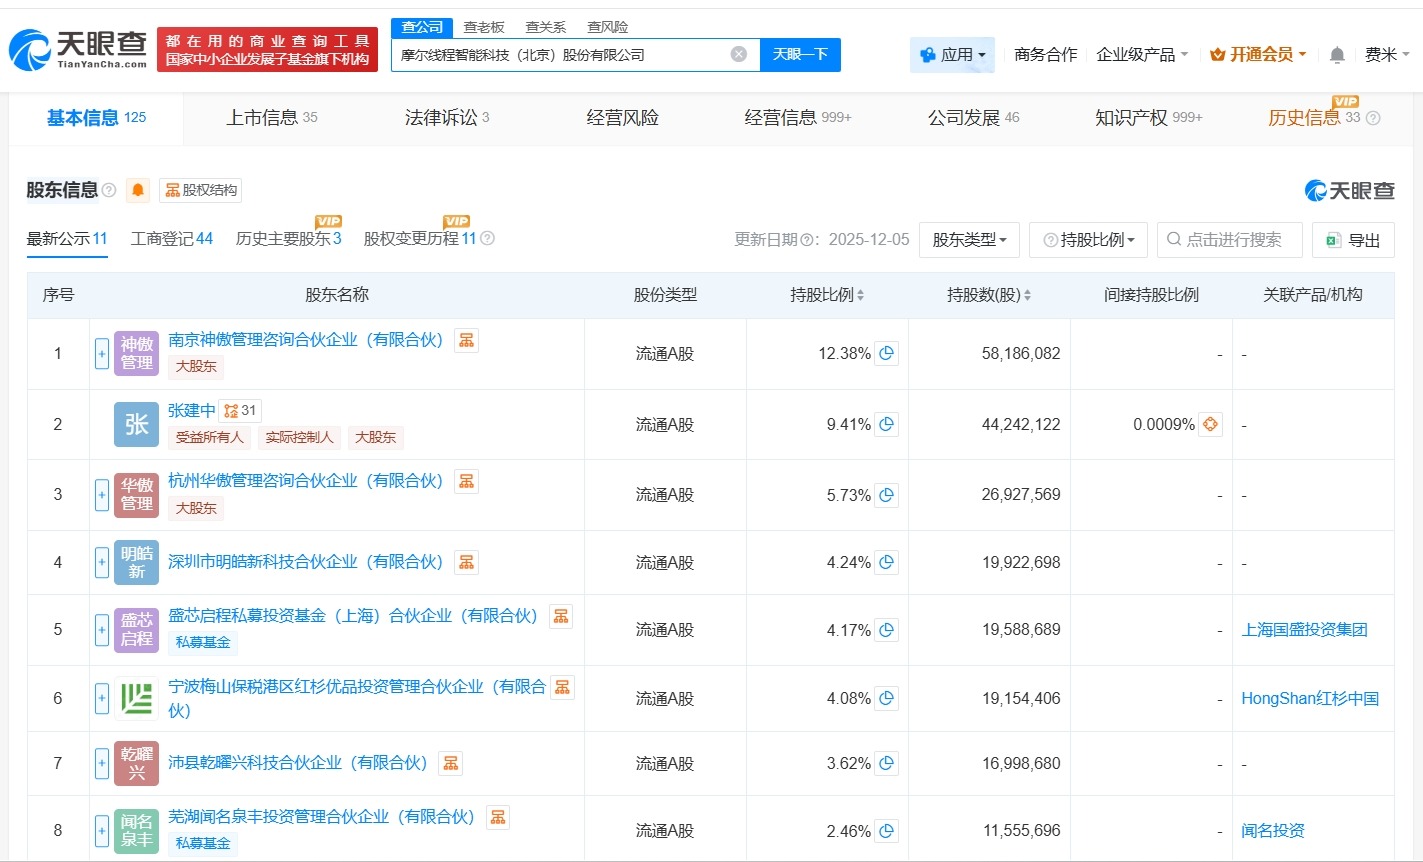Open pie chart beside 12.38% shareholding
The height and width of the screenshot is (862, 1423).
pyautogui.click(x=885, y=353)
